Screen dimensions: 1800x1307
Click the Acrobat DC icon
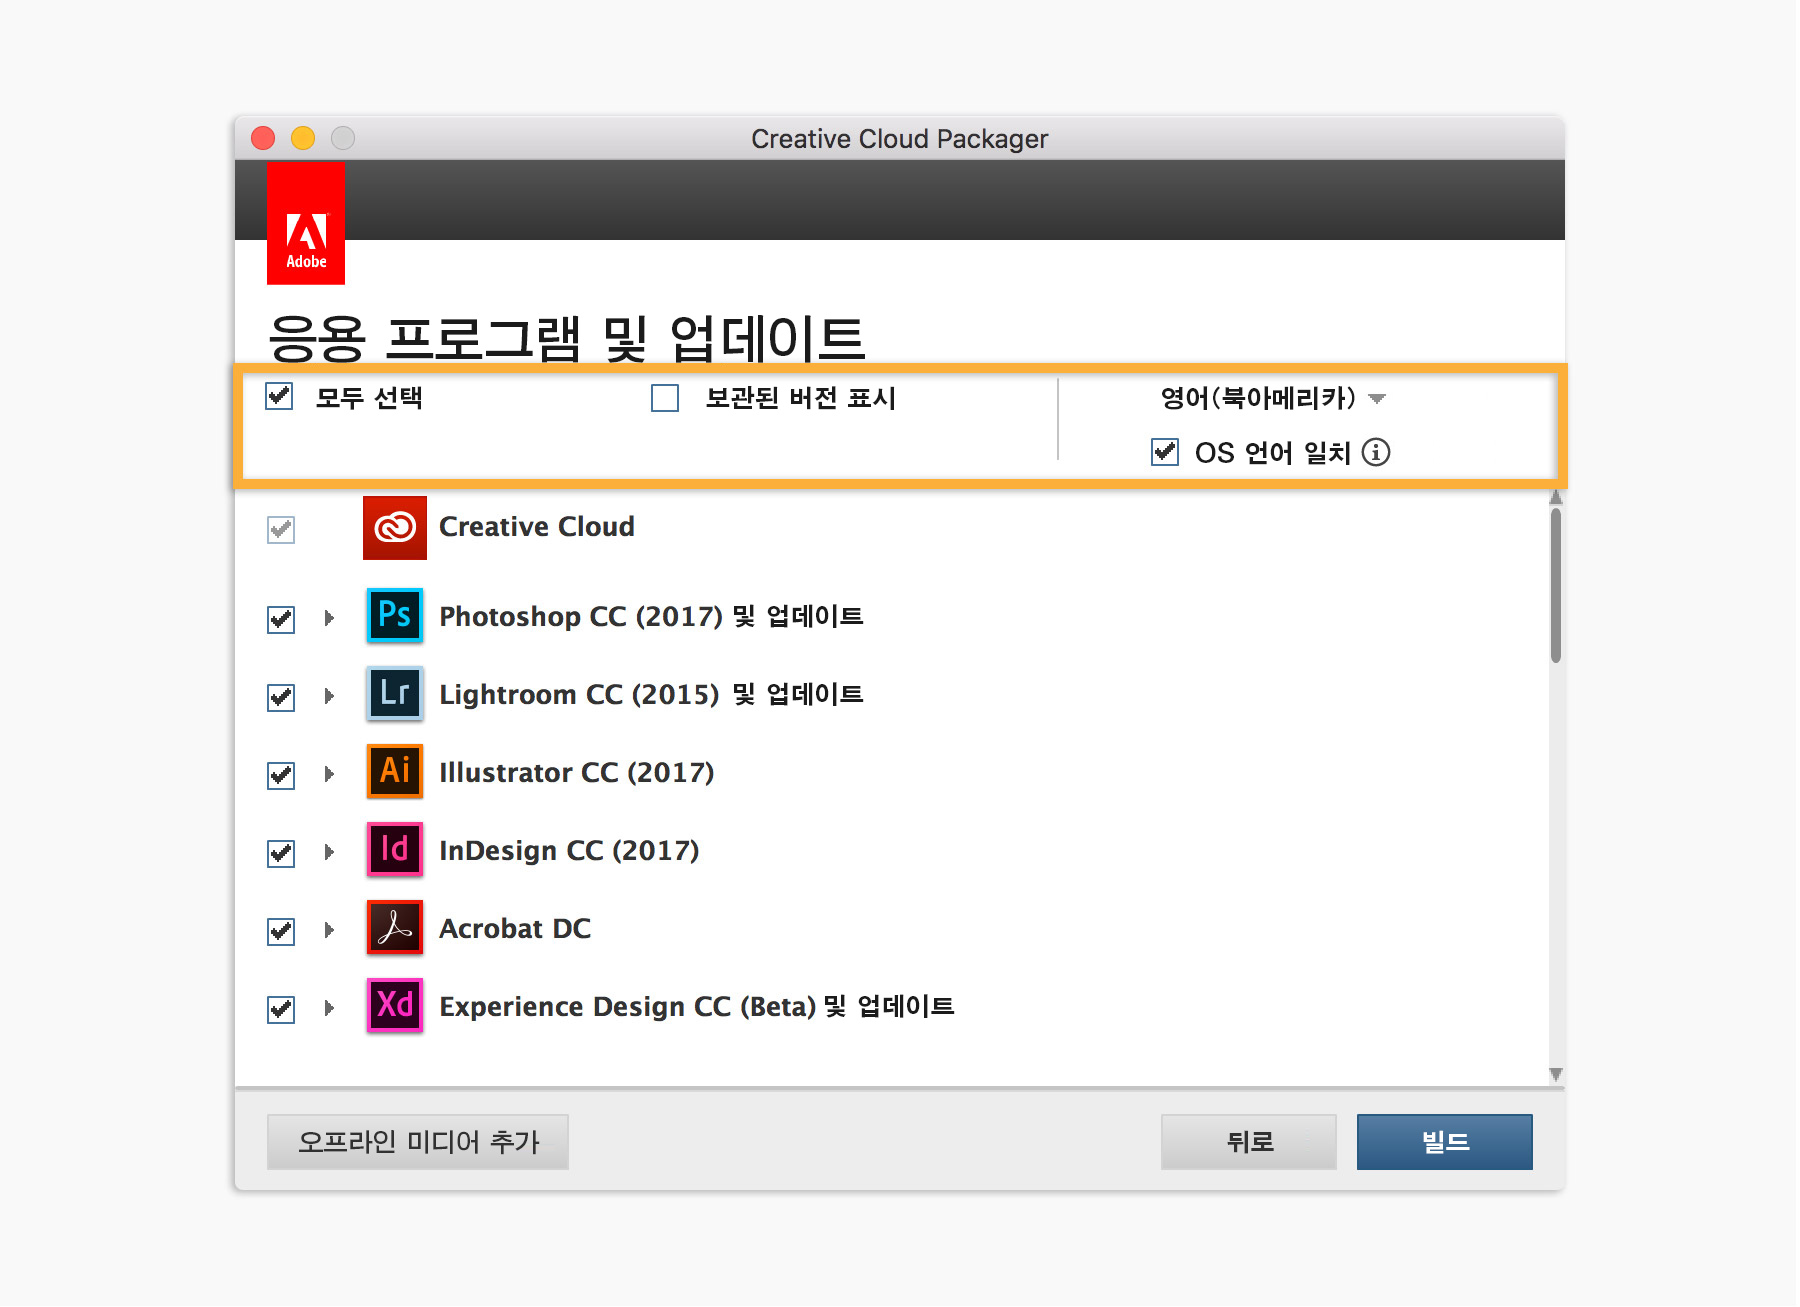click(395, 927)
